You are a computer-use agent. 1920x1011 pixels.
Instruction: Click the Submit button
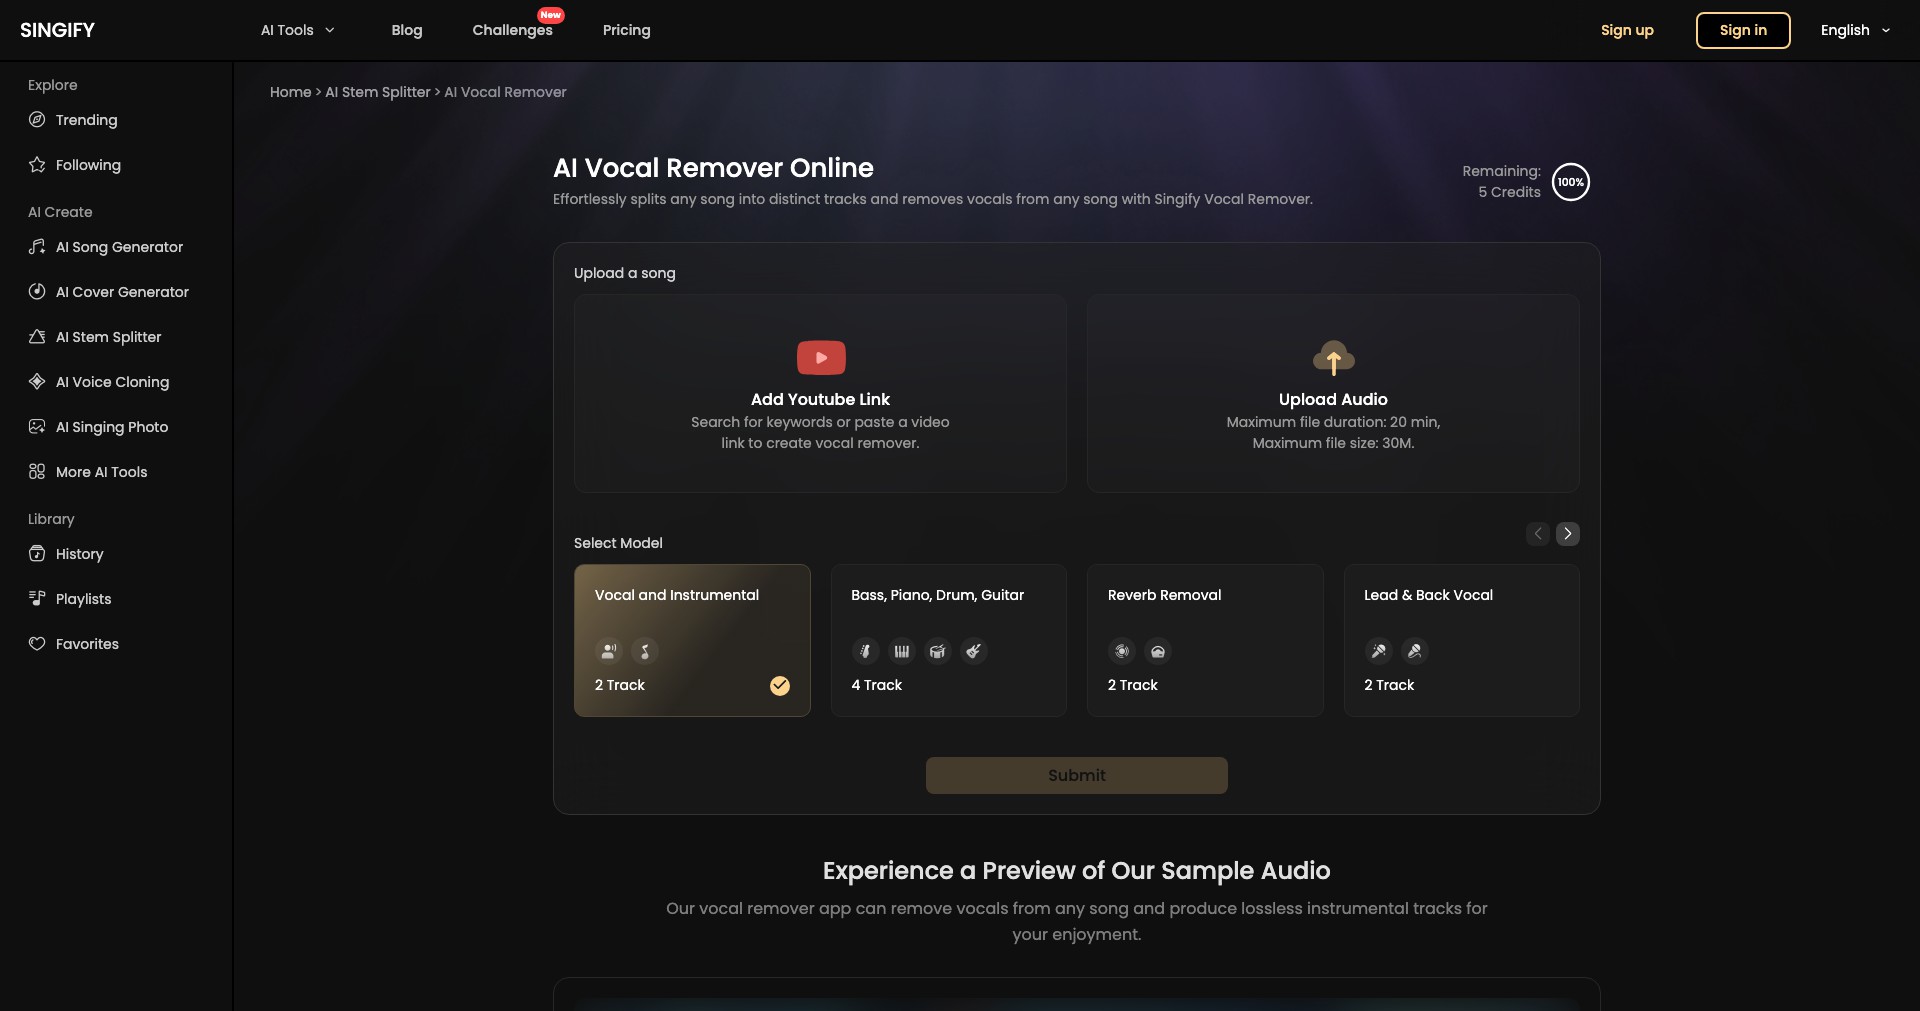click(1077, 776)
